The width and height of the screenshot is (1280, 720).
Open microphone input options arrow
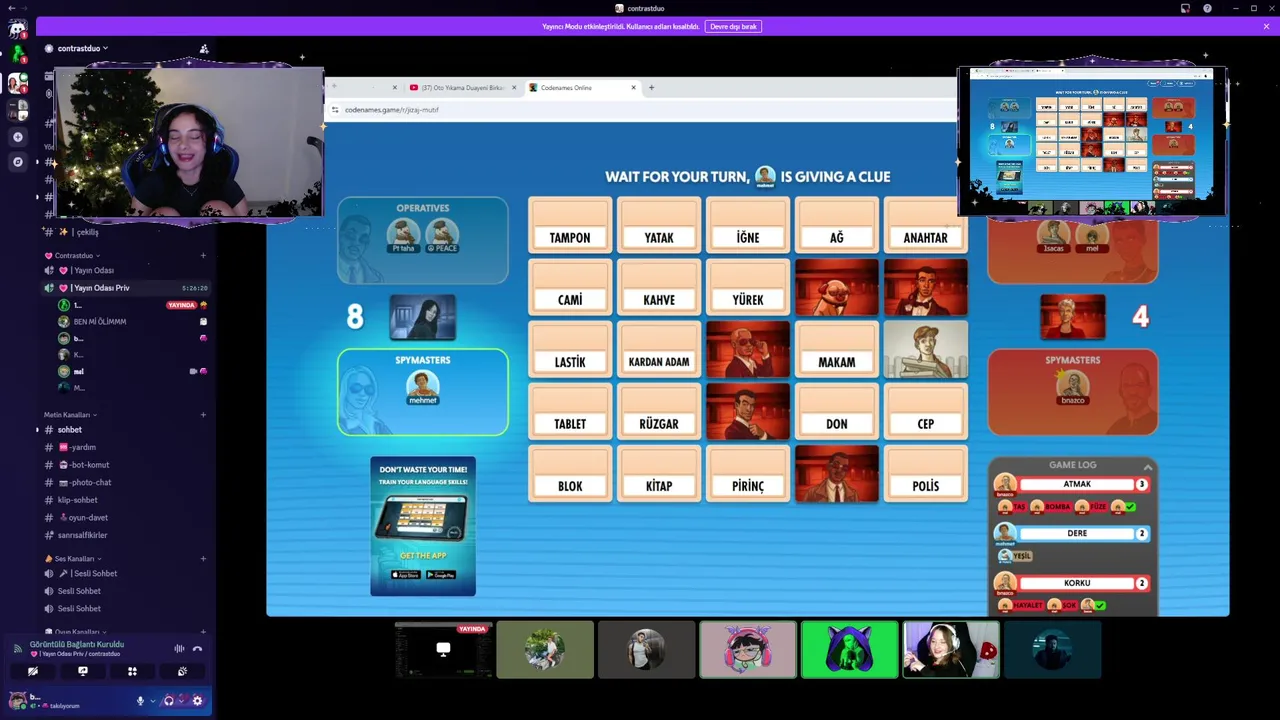(153, 701)
